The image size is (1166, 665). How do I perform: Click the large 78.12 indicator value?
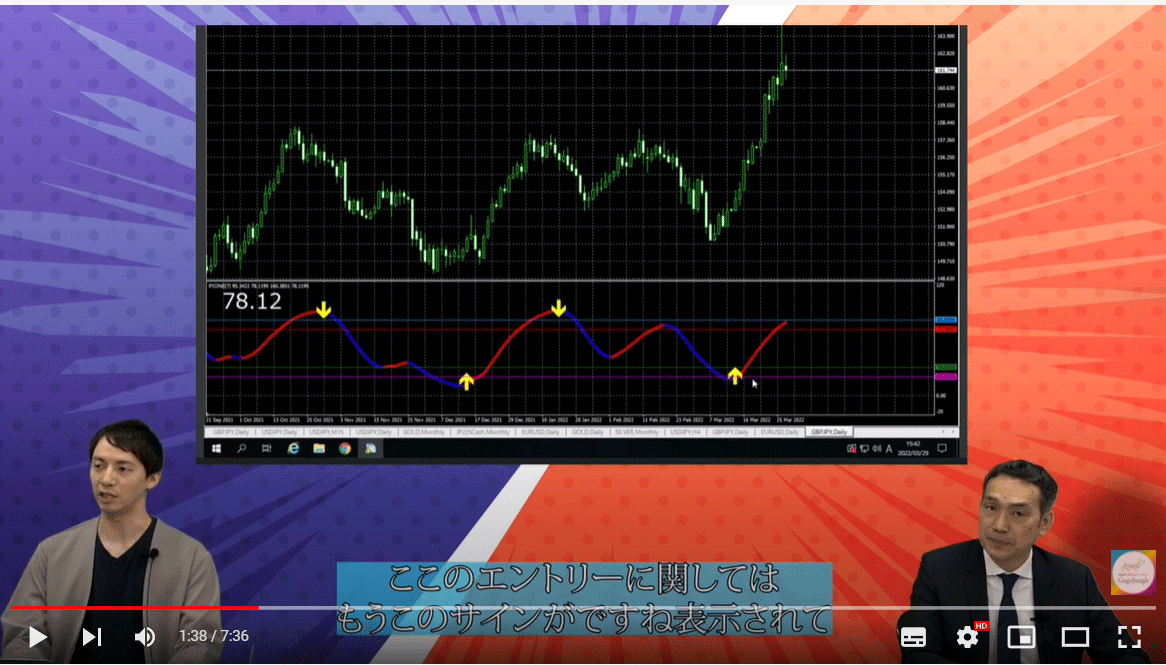(x=252, y=302)
